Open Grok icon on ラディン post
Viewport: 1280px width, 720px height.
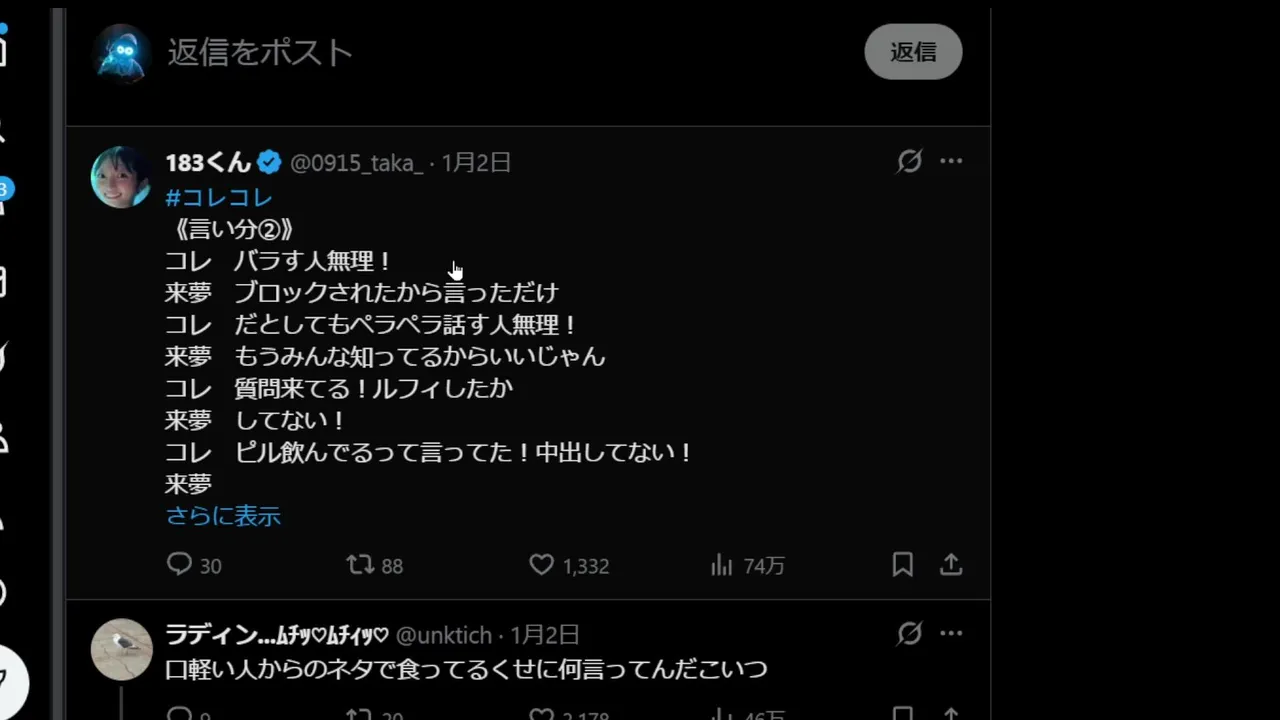pos(909,633)
